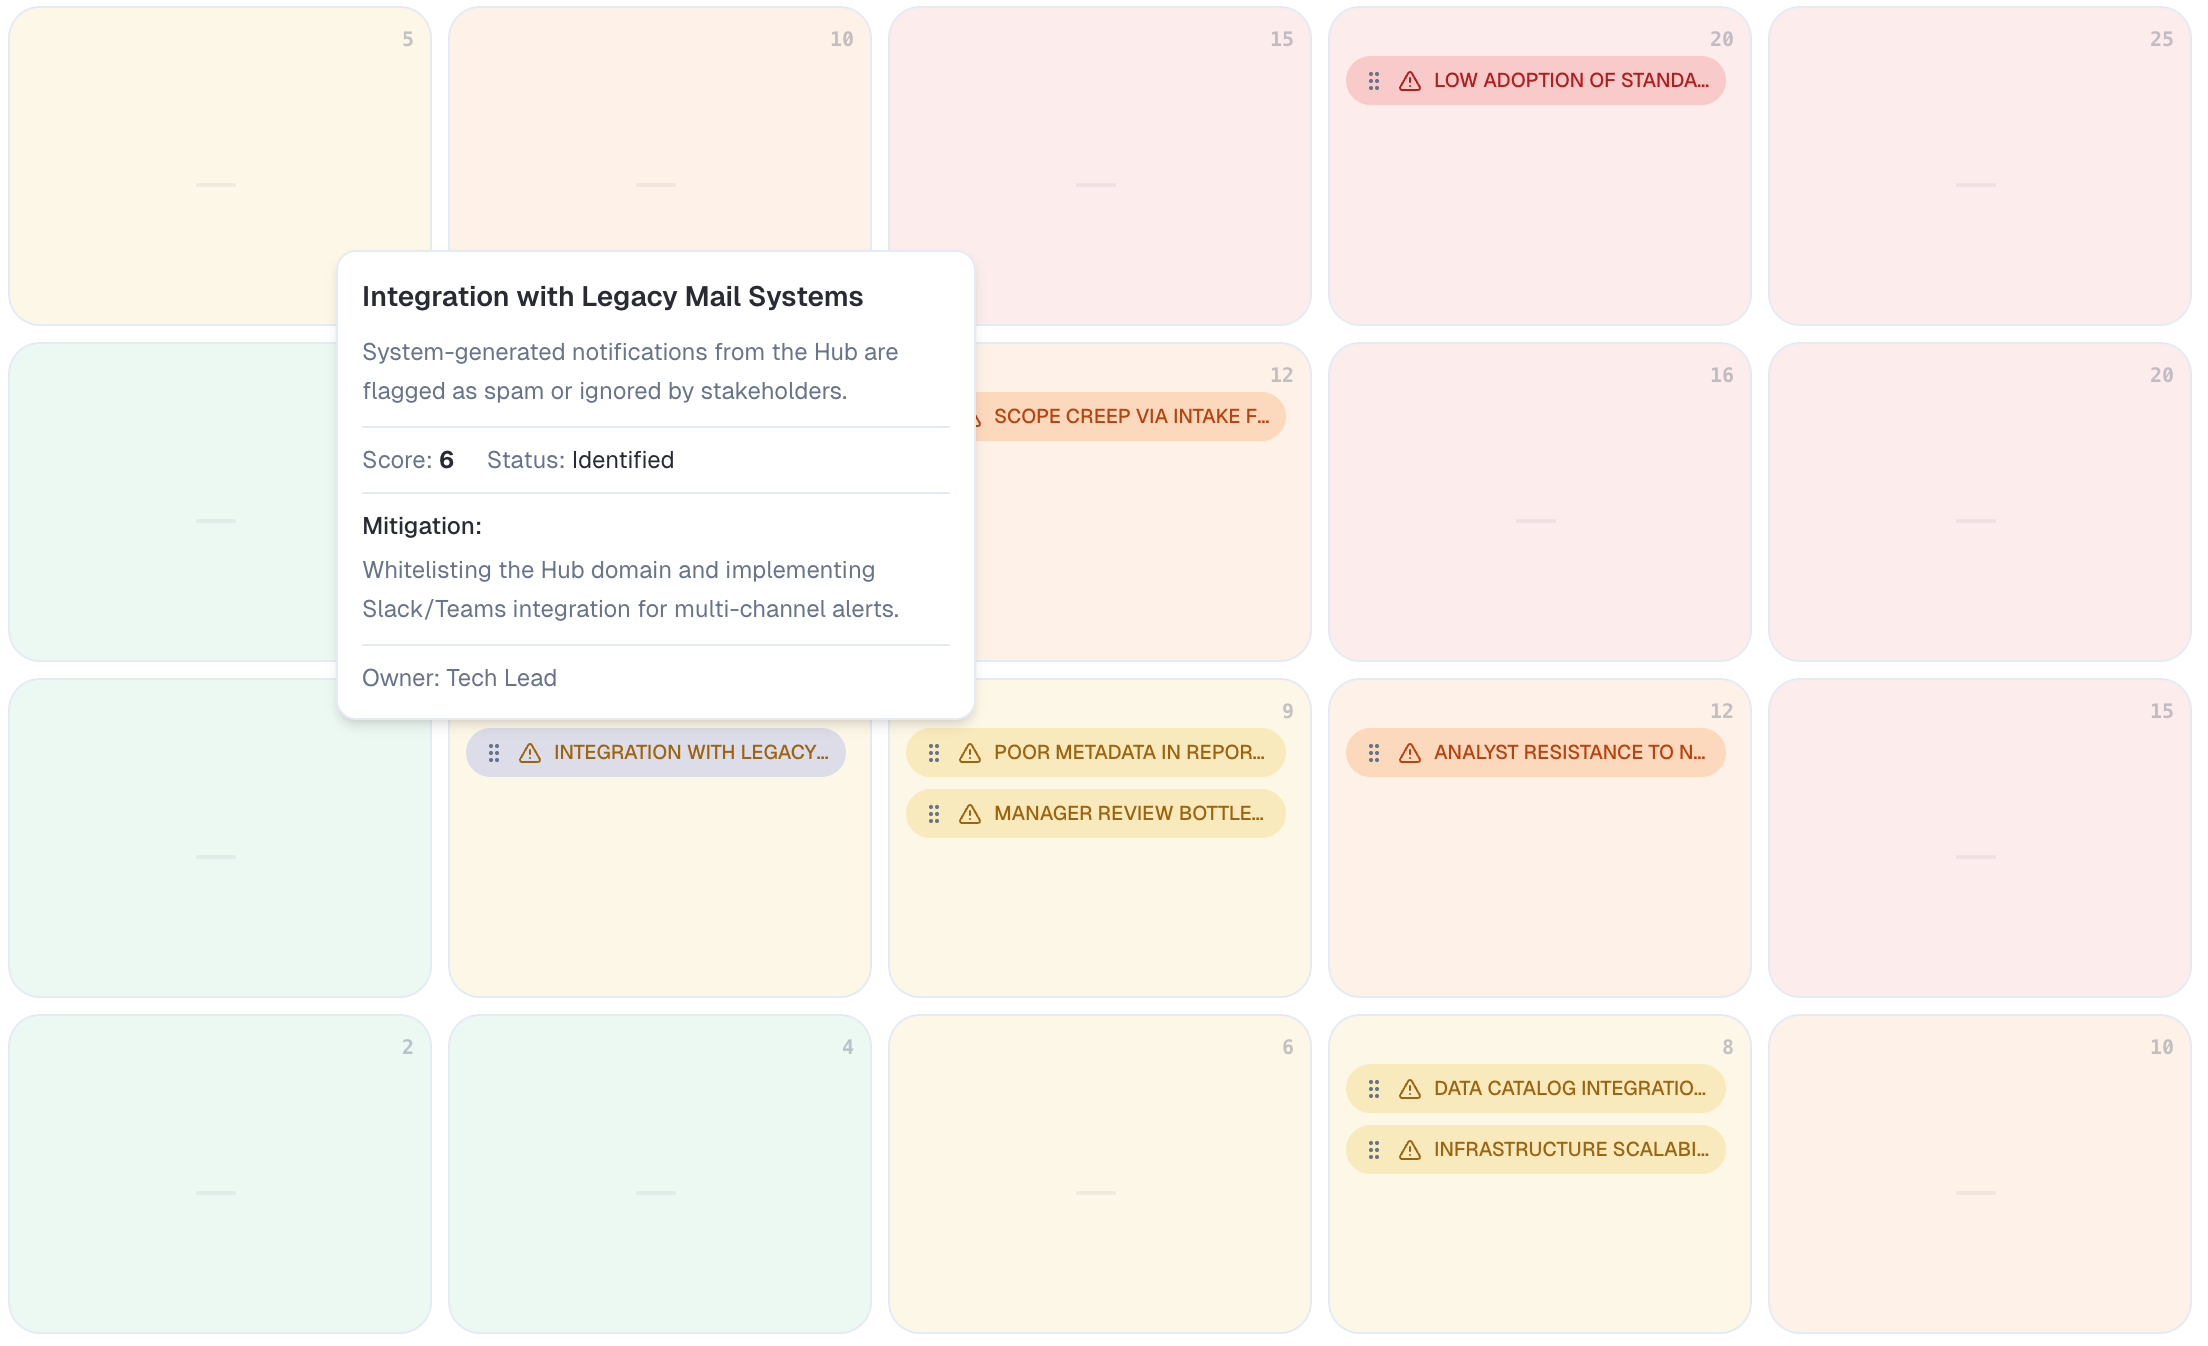Click the warning icon on "Manager Review Bottleneck"
2208x1346 pixels.
pos(969,813)
